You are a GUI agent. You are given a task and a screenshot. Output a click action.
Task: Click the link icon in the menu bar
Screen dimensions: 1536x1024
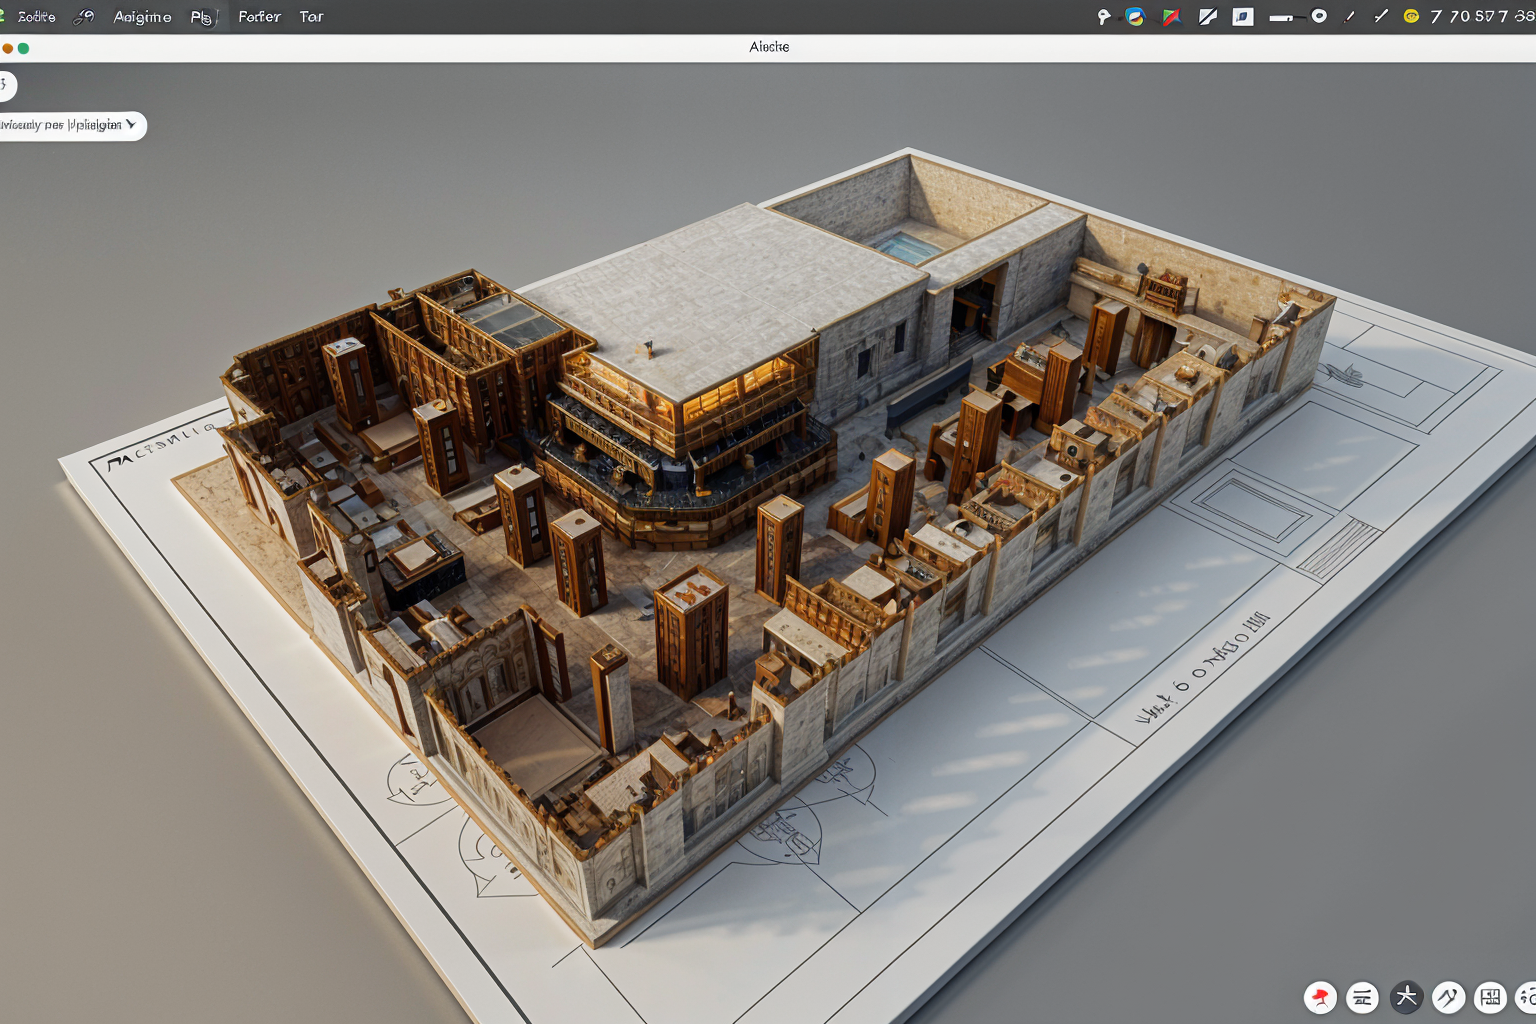(x=85, y=17)
